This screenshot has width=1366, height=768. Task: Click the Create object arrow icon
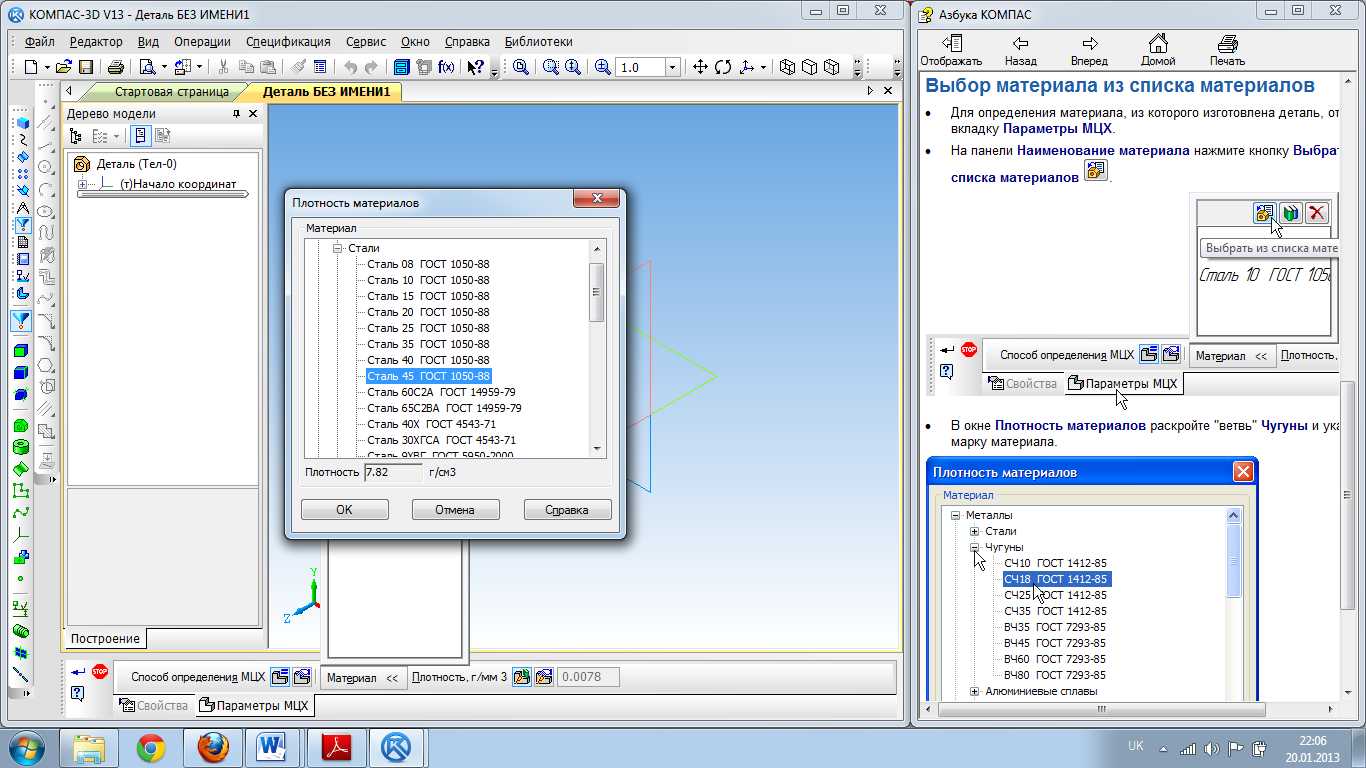point(77,672)
